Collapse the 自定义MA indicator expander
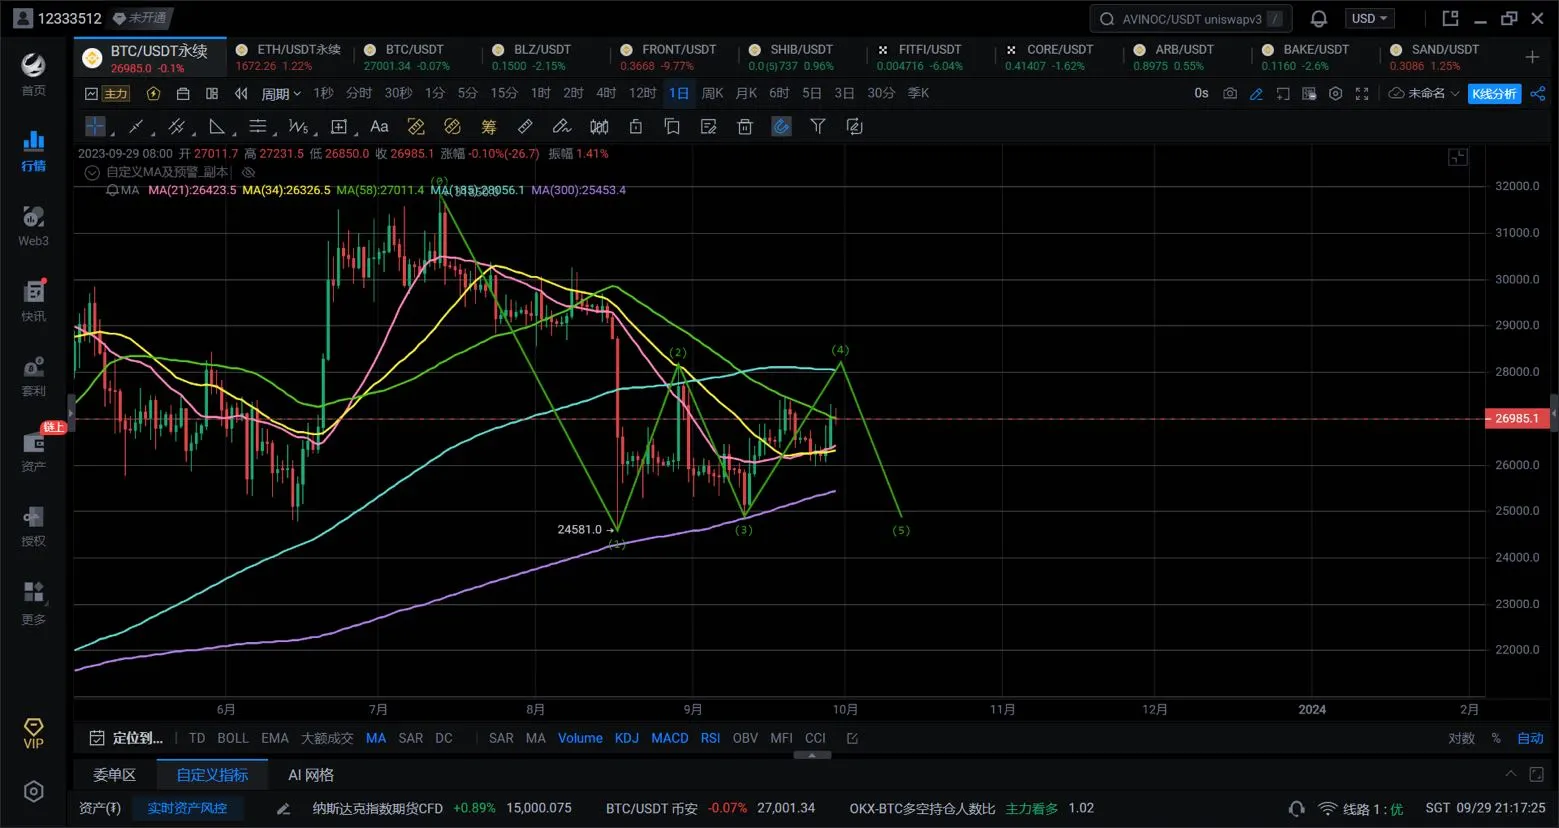1559x828 pixels. [x=92, y=172]
